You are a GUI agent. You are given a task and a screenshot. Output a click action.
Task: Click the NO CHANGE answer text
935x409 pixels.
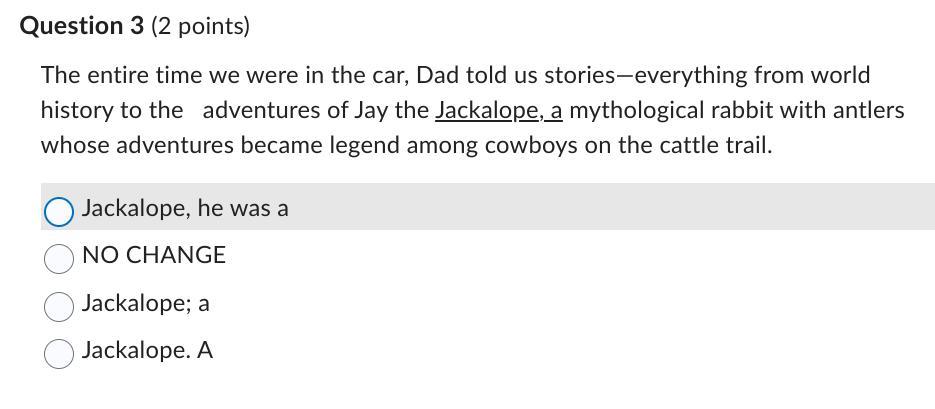(x=154, y=255)
